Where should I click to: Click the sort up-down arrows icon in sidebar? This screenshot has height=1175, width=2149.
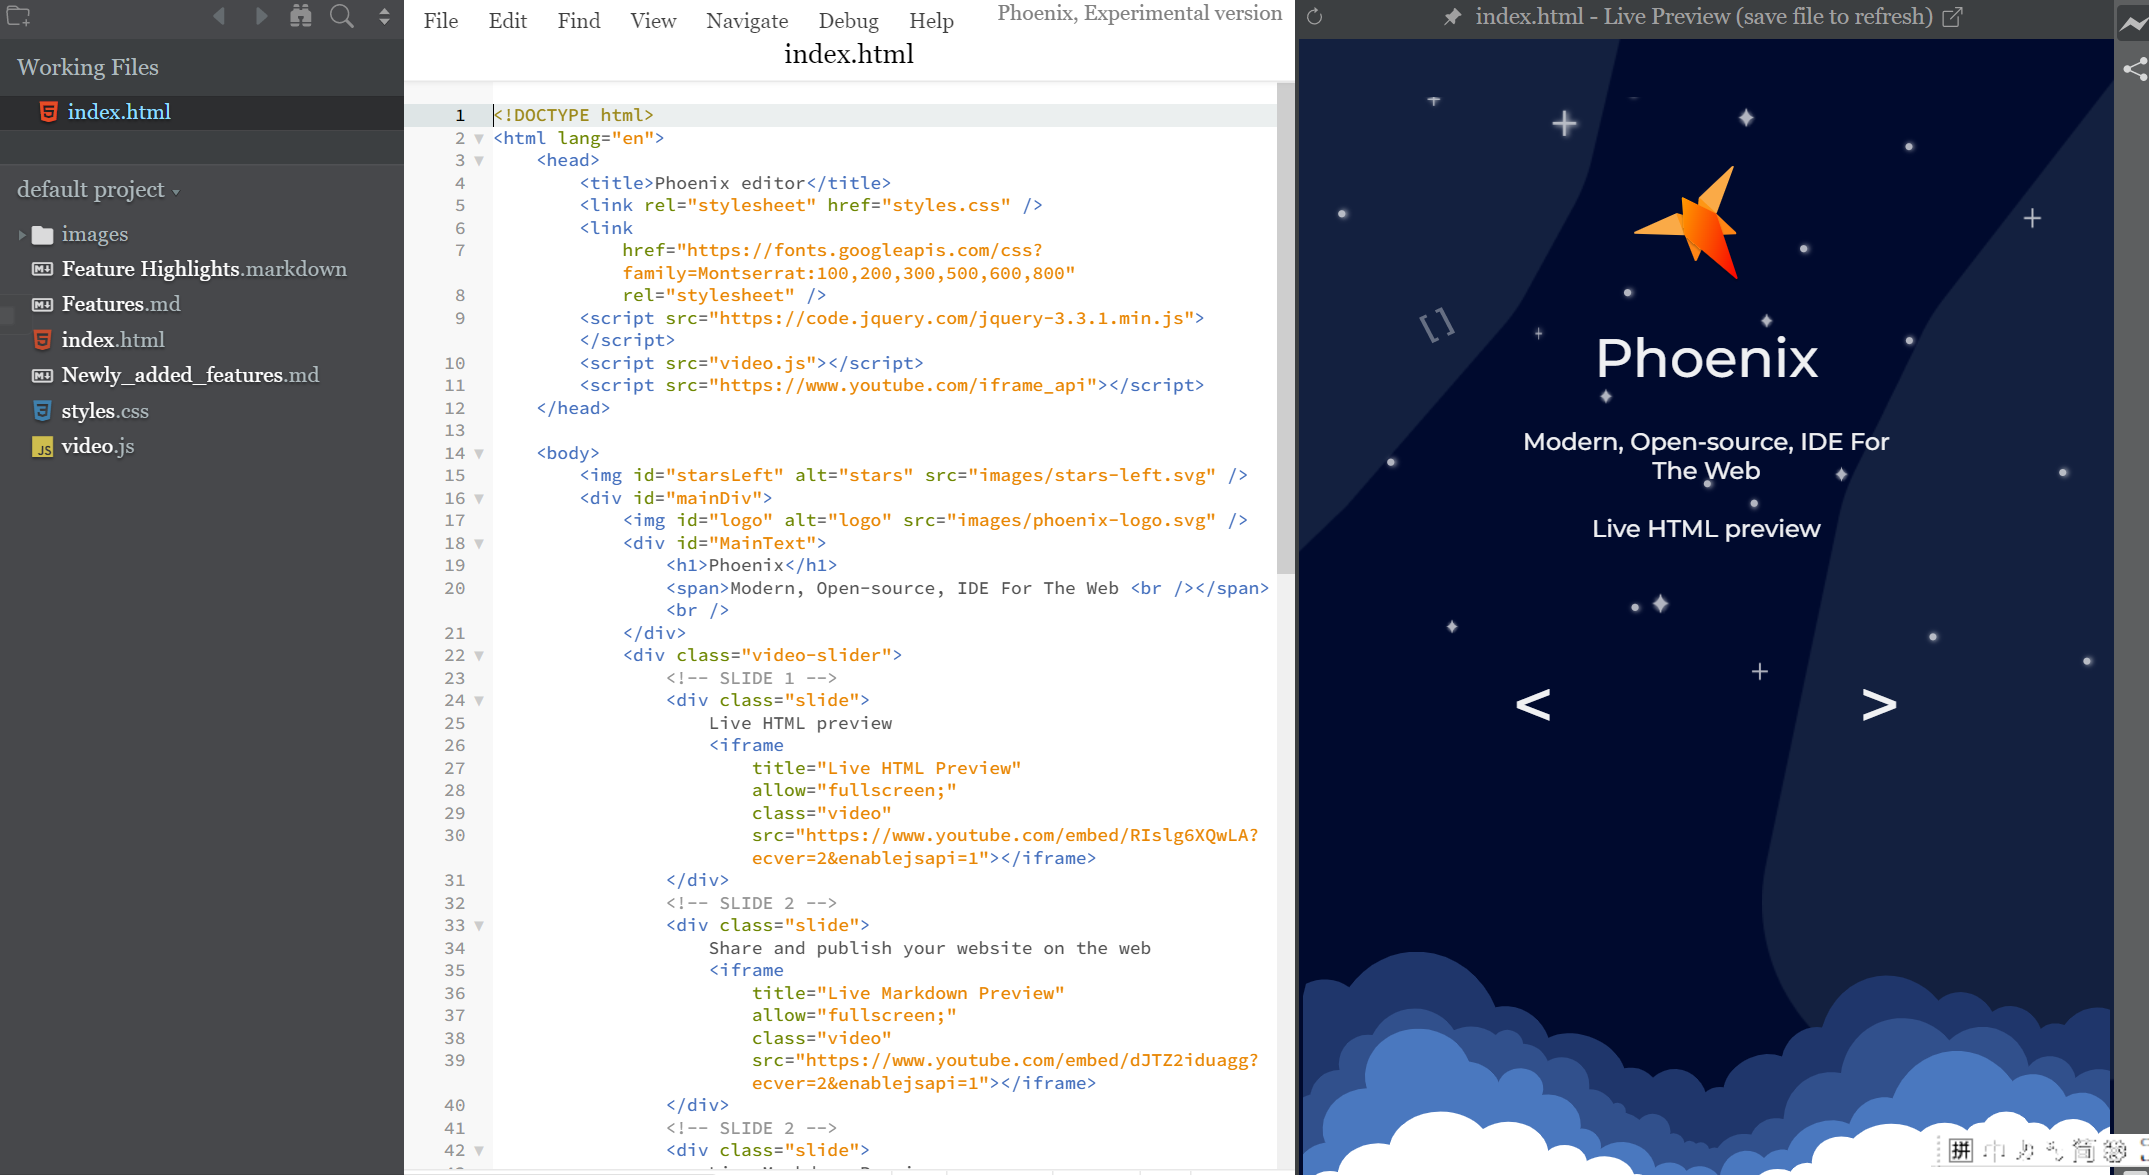point(384,16)
